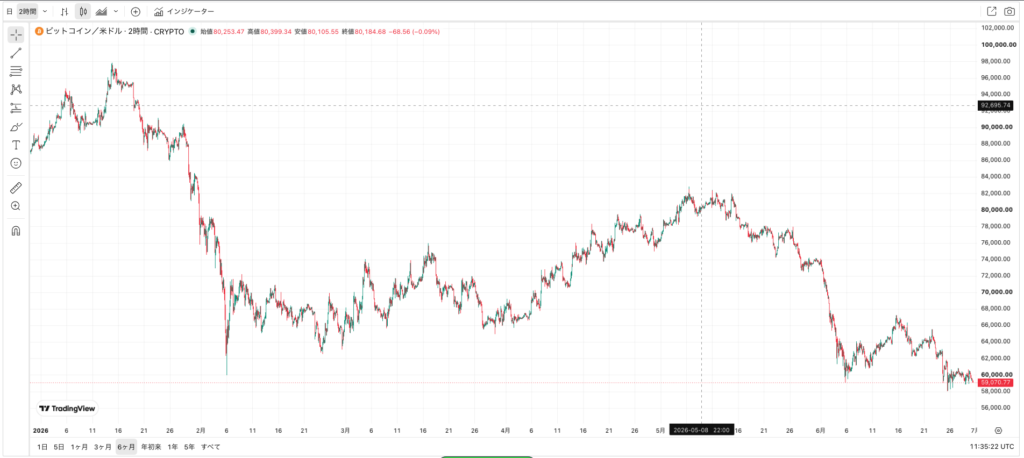Switch to candlestick chart style
Image resolution: width=1024 pixels, height=458 pixels.
point(83,12)
